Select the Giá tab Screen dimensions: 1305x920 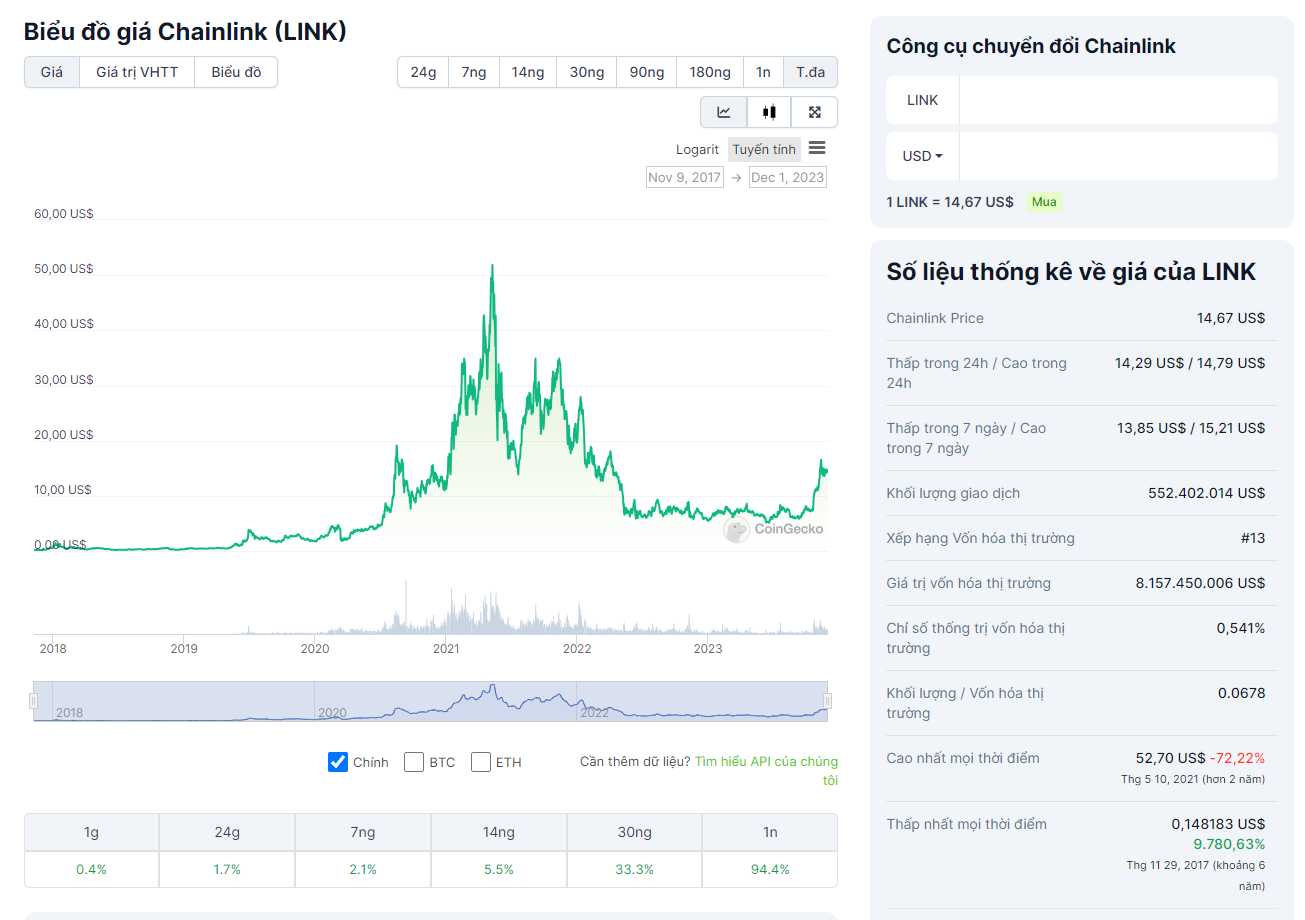pos(52,72)
